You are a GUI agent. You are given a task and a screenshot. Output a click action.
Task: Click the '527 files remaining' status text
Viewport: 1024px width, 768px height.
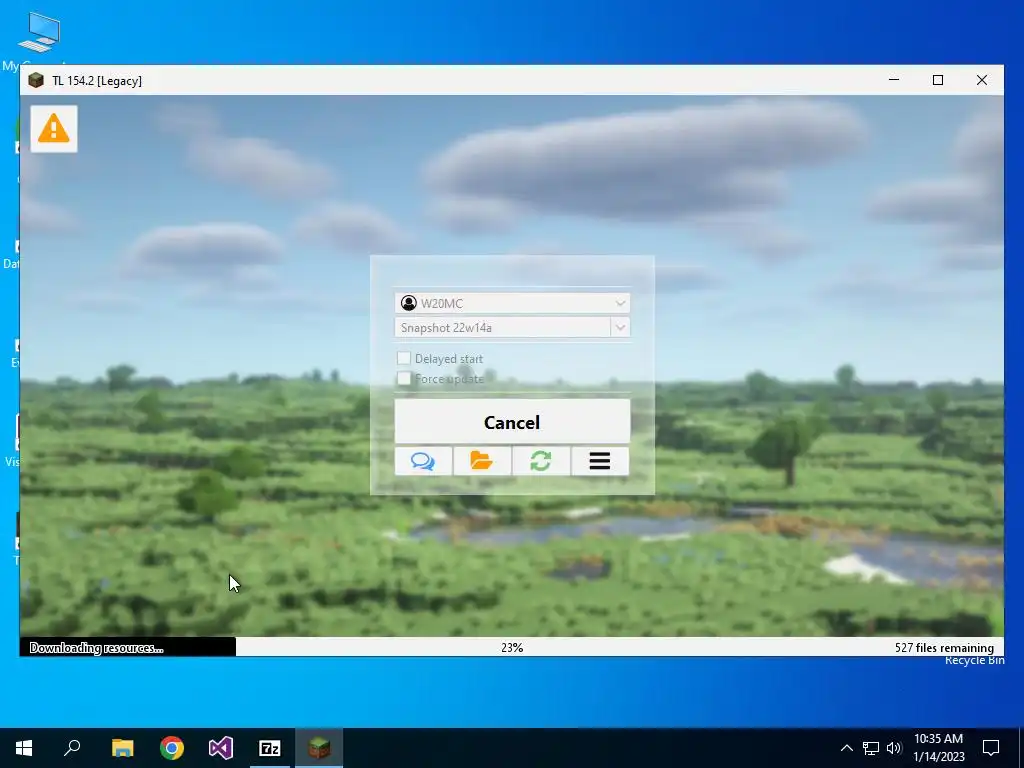(944, 648)
